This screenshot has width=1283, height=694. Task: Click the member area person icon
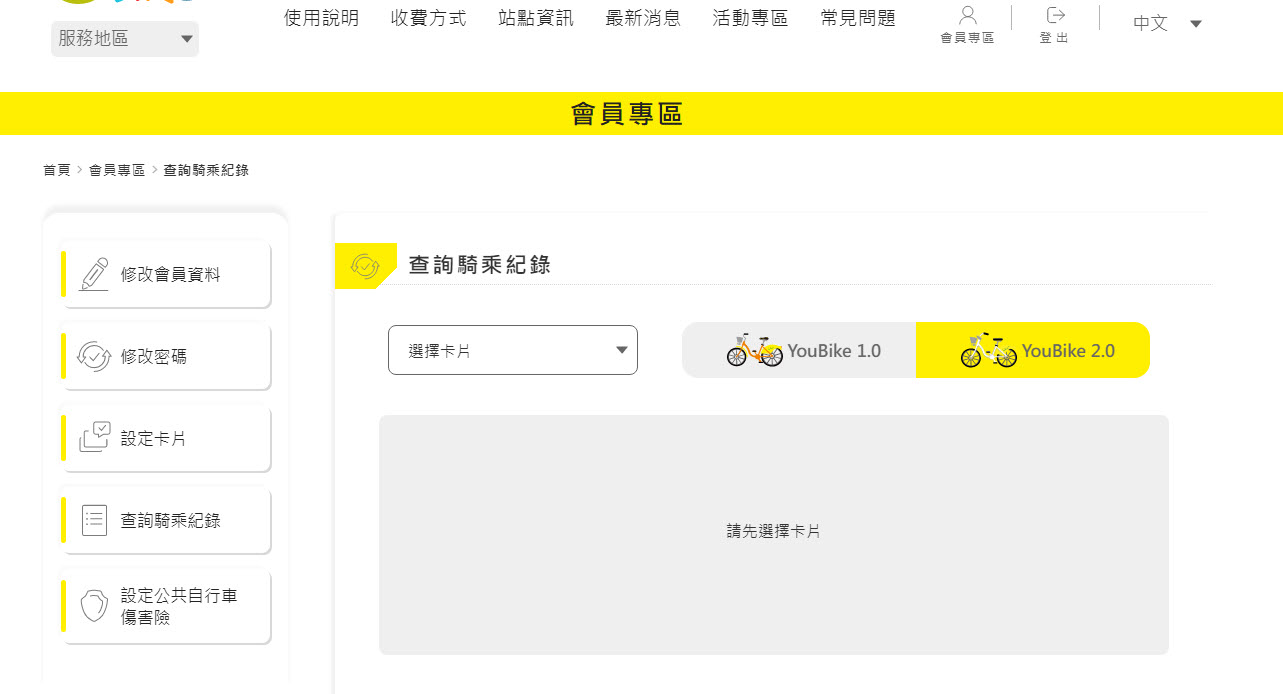tap(967, 15)
